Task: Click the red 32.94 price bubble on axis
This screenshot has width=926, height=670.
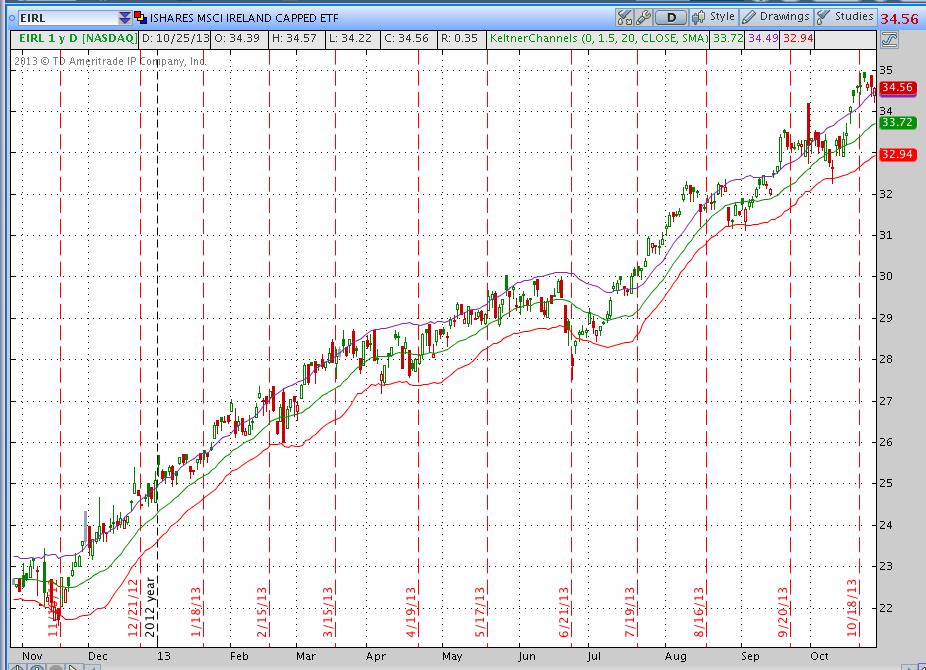Action: click(x=897, y=154)
